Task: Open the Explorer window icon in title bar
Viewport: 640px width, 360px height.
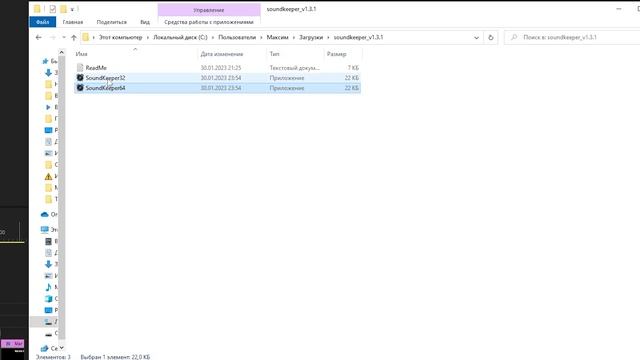Action: pyautogui.click(x=37, y=9)
